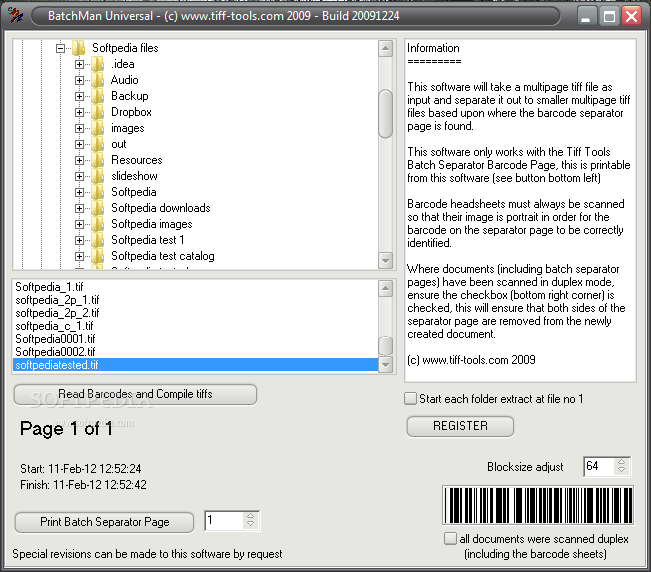
Task: Expand the images folder node
Action: pyautogui.click(x=79, y=128)
